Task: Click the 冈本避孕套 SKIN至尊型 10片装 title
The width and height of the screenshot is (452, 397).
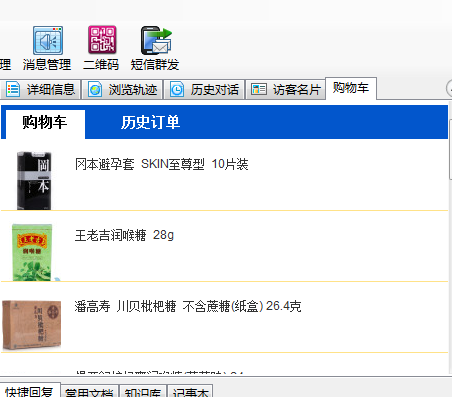Action: [x=162, y=164]
